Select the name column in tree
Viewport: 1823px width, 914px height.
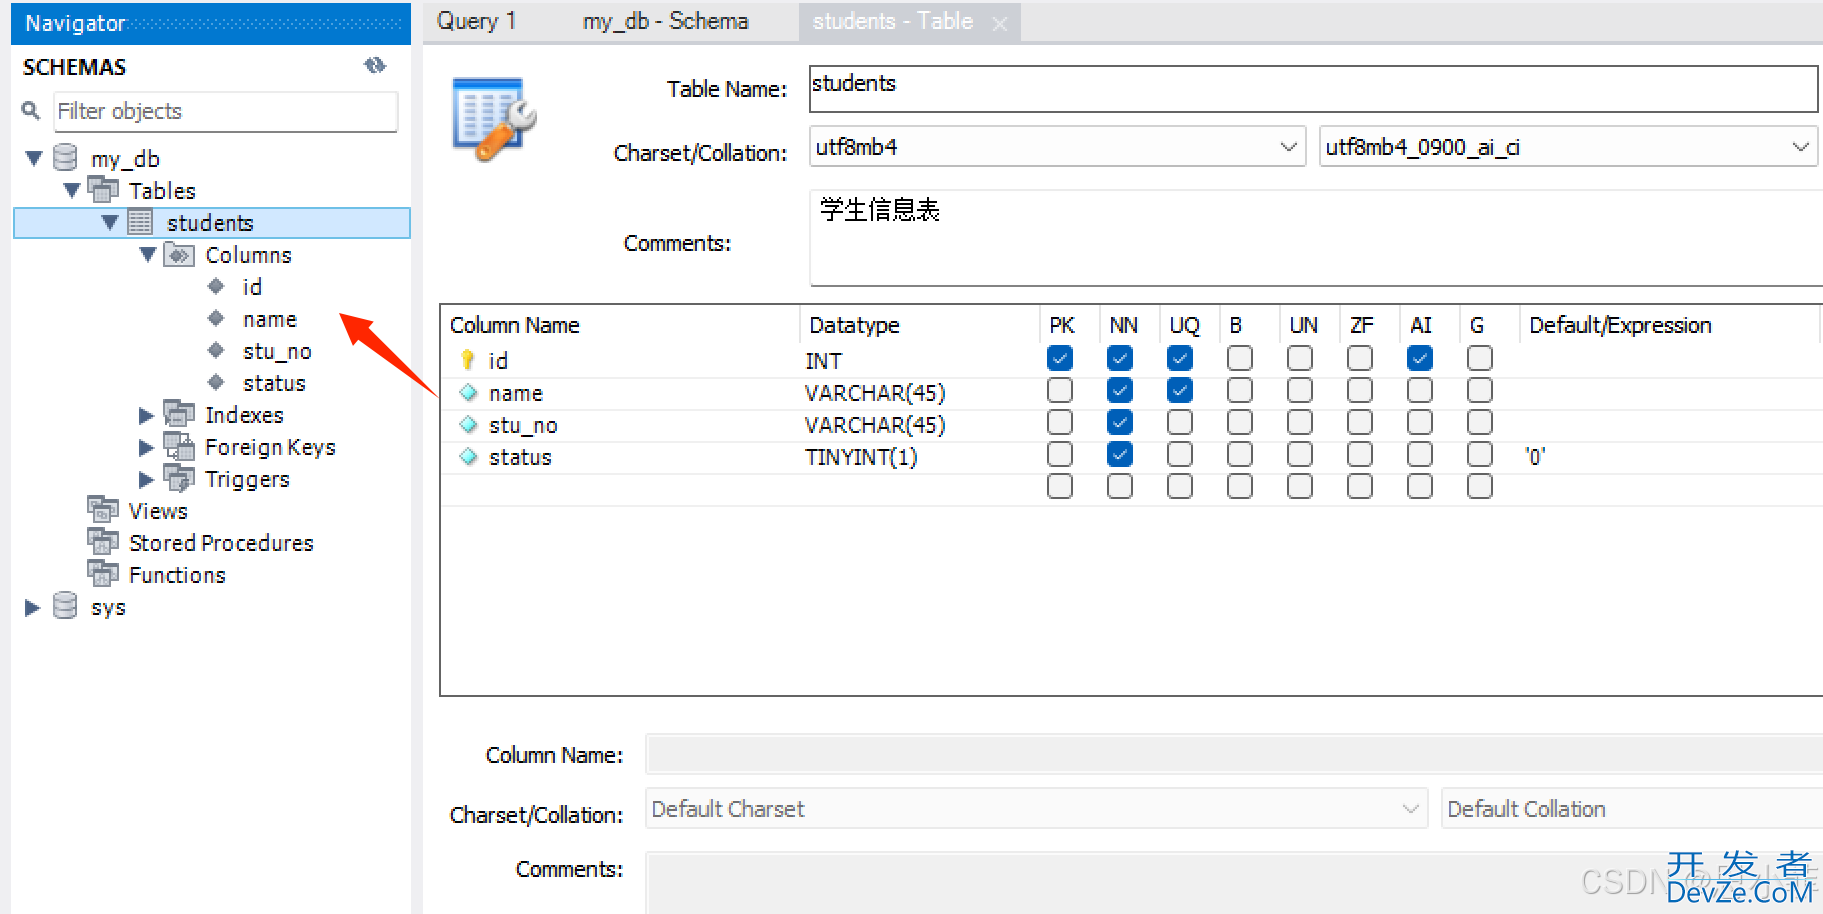(270, 319)
